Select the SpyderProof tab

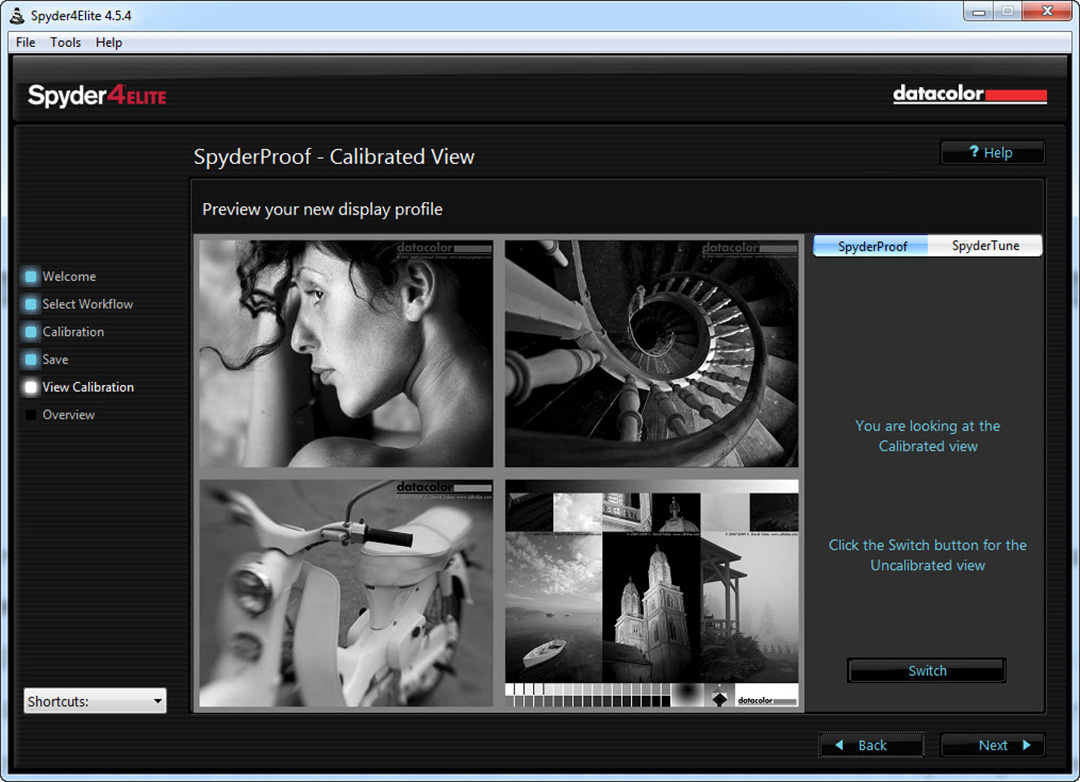click(871, 246)
